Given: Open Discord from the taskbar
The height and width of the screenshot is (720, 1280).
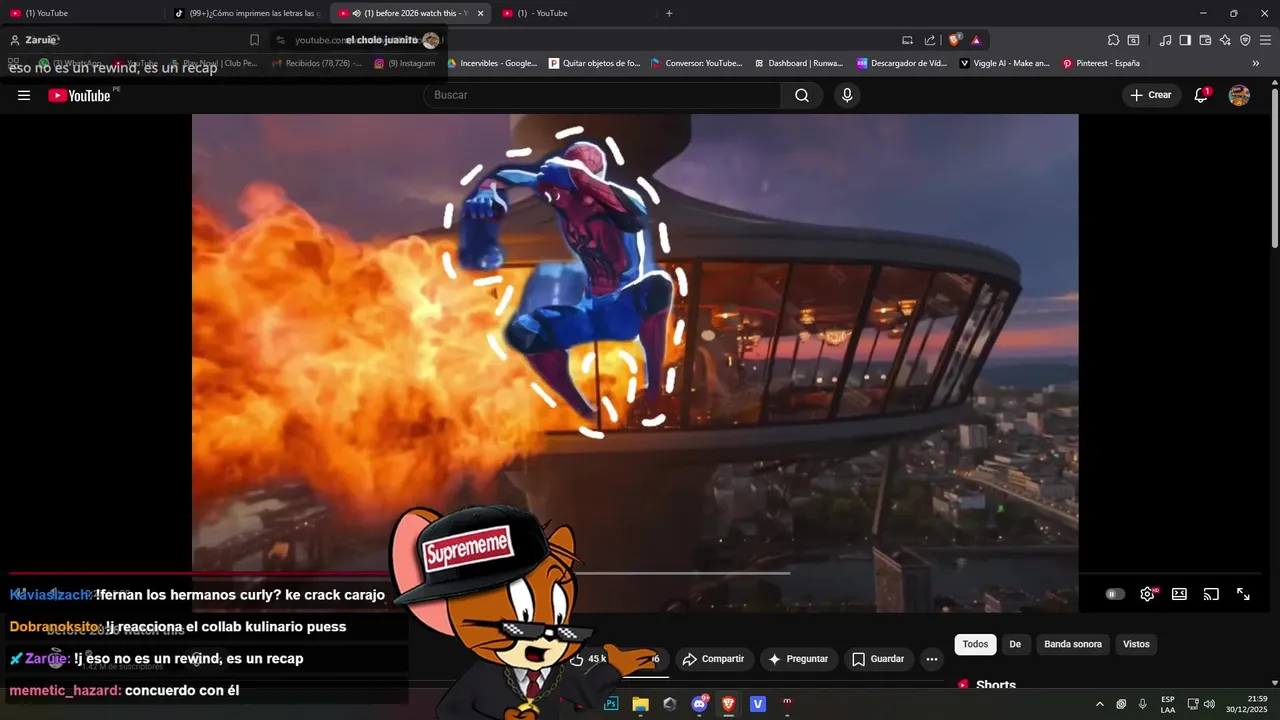Looking at the screenshot, I should (700, 704).
